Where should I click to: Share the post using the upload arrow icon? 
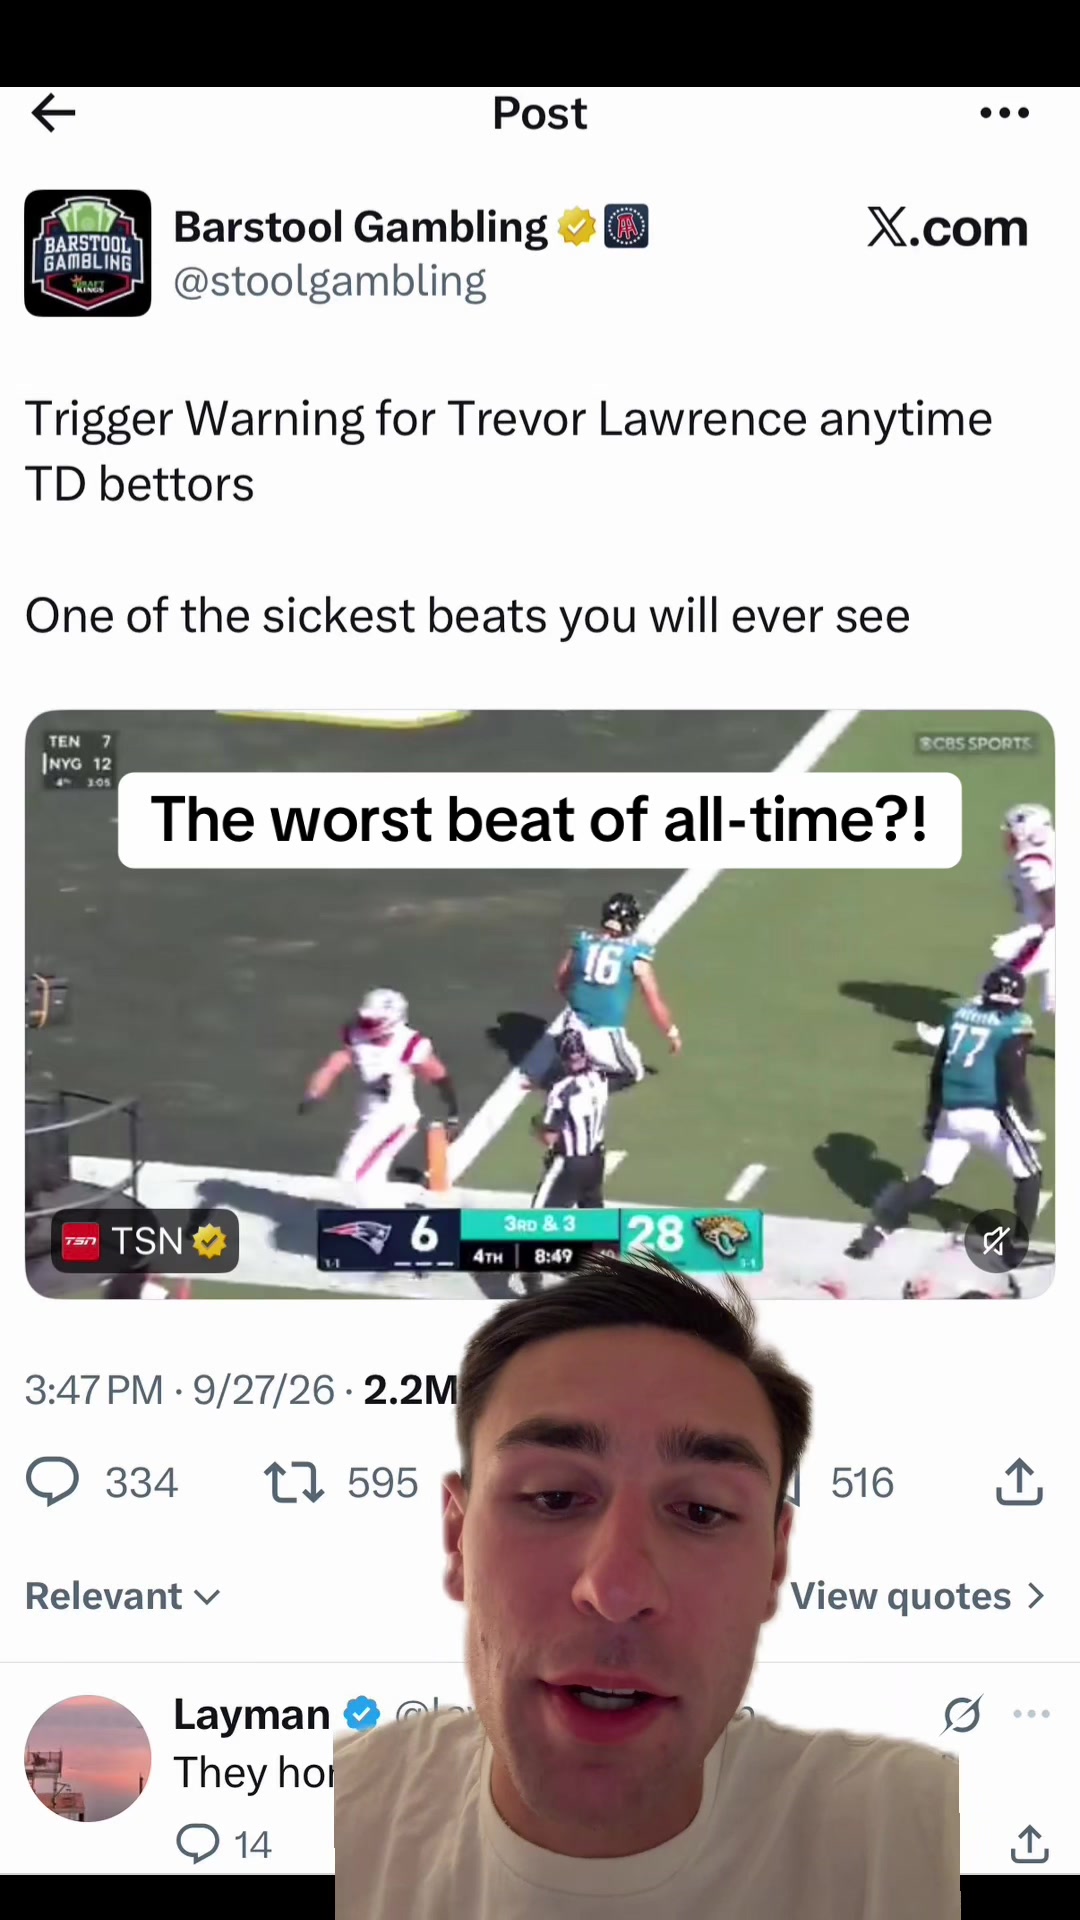pyautogui.click(x=1020, y=1481)
